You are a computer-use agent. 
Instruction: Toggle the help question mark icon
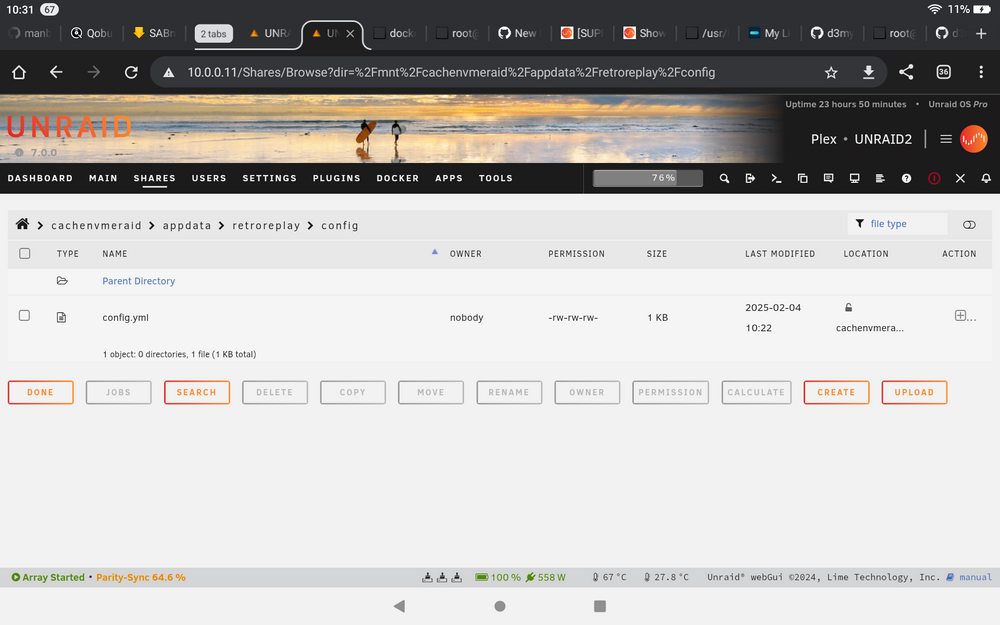(906, 179)
